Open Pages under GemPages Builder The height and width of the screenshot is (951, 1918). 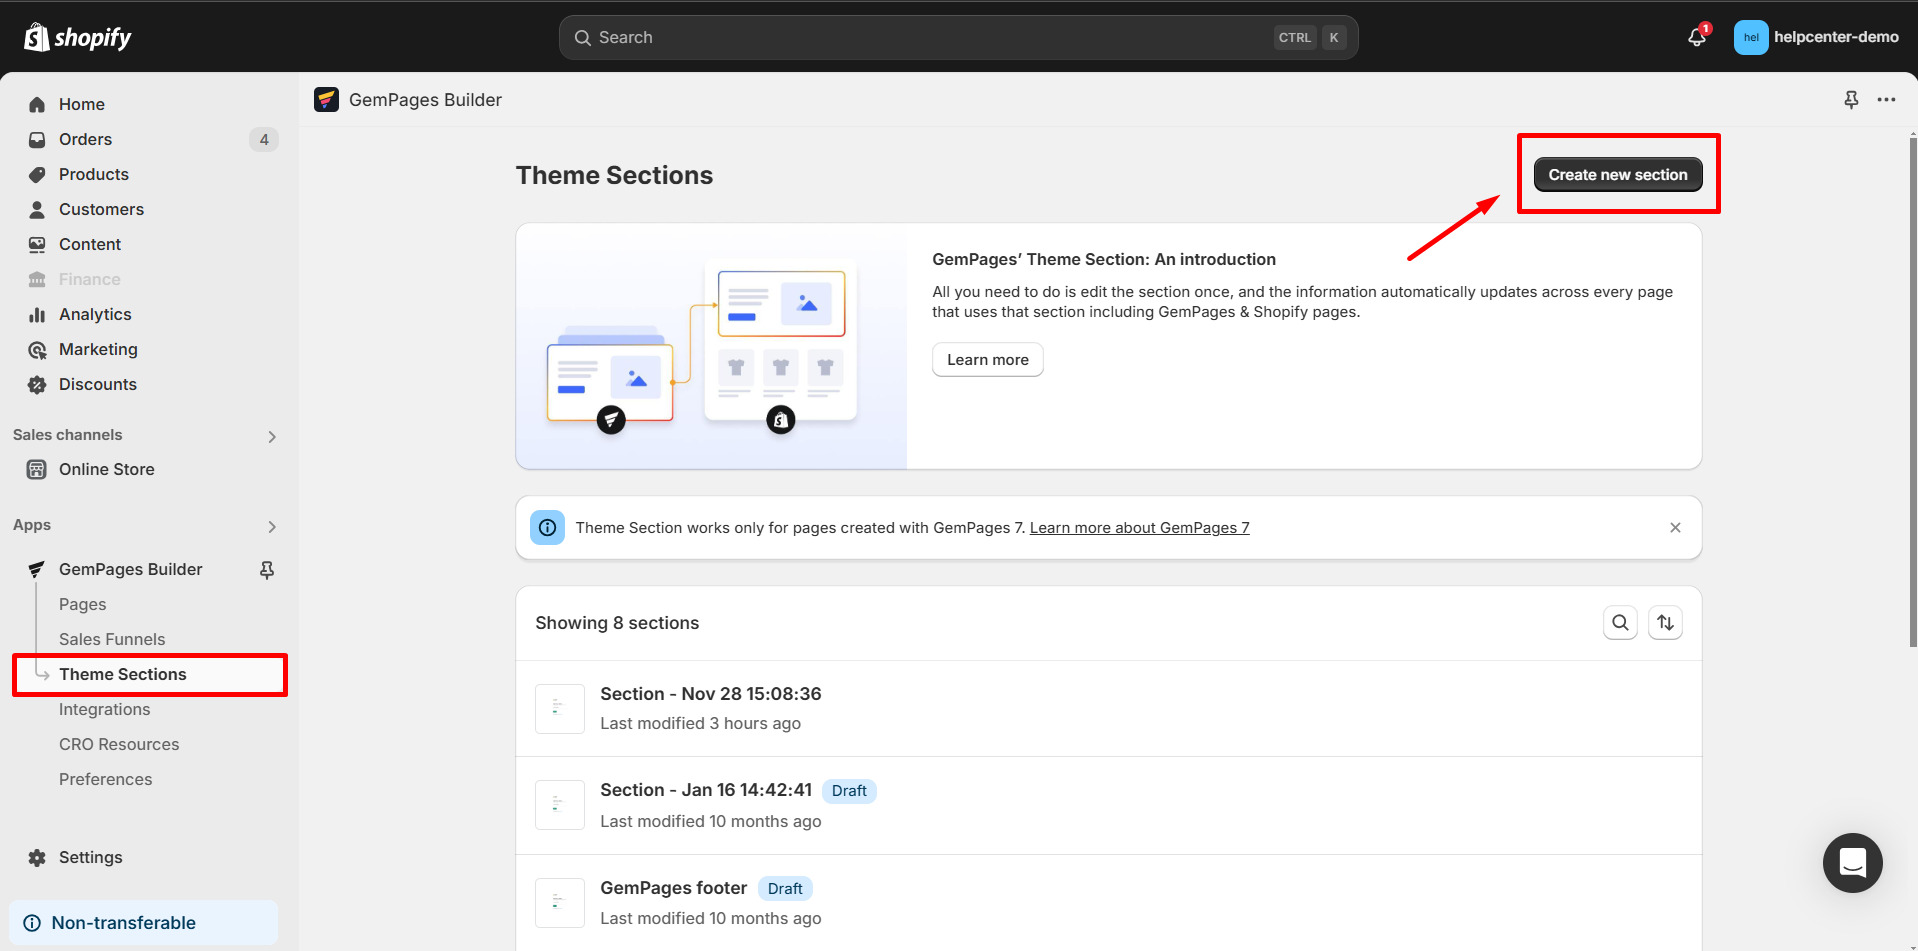pyautogui.click(x=82, y=604)
